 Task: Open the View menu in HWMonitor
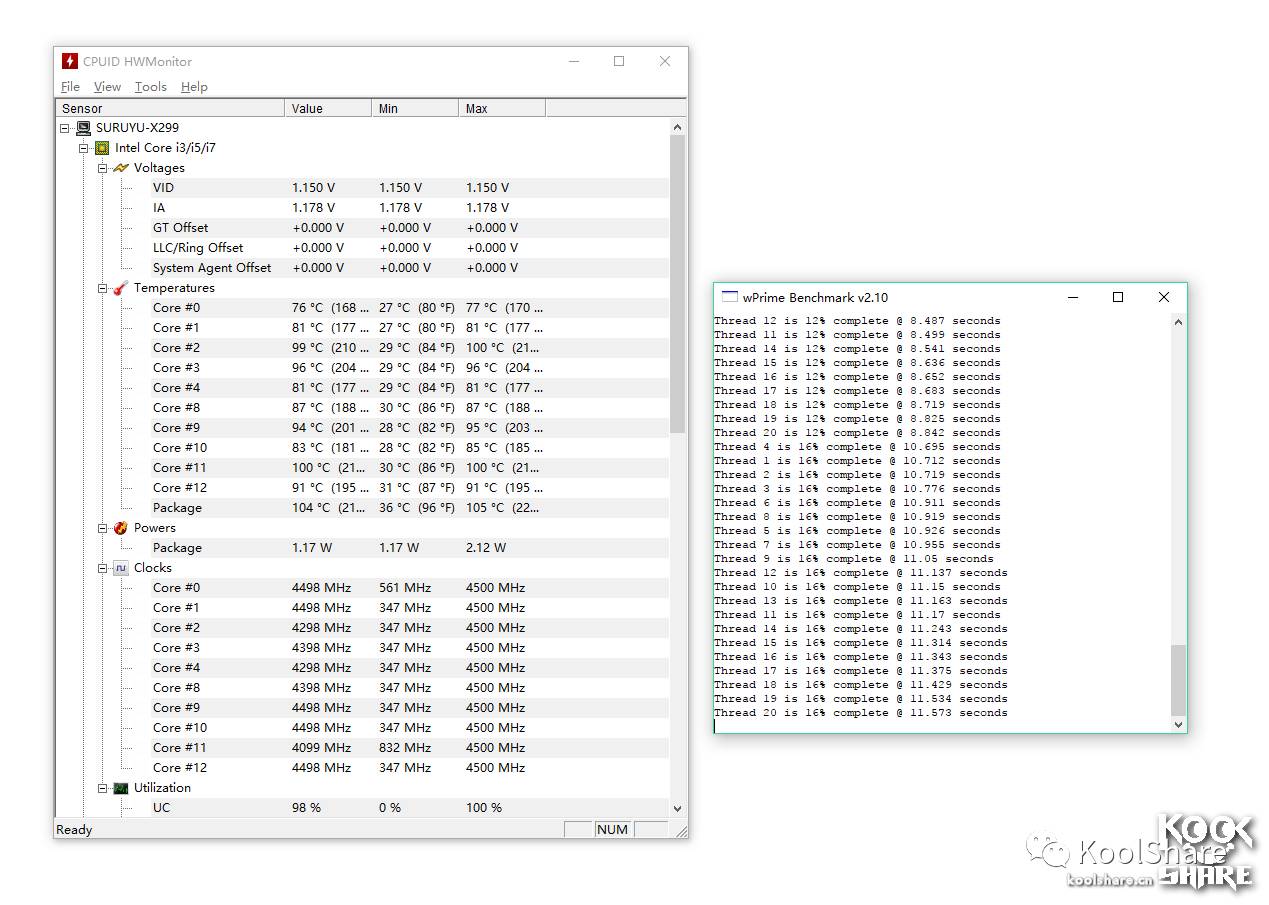[x=107, y=87]
